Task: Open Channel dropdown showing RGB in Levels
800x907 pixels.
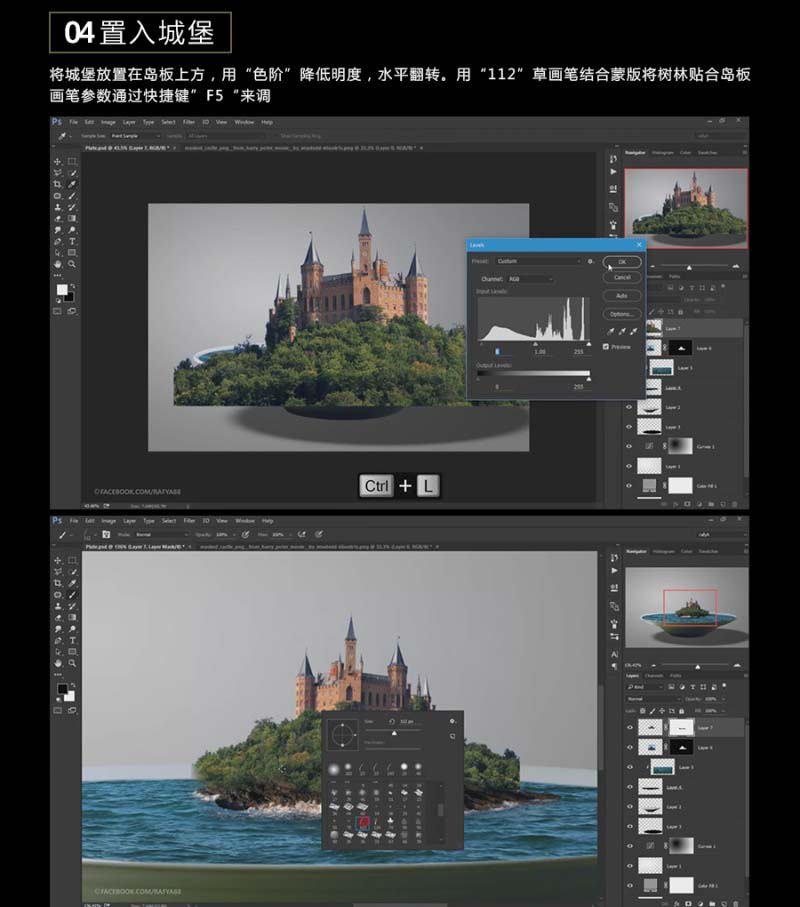Action: (x=530, y=279)
